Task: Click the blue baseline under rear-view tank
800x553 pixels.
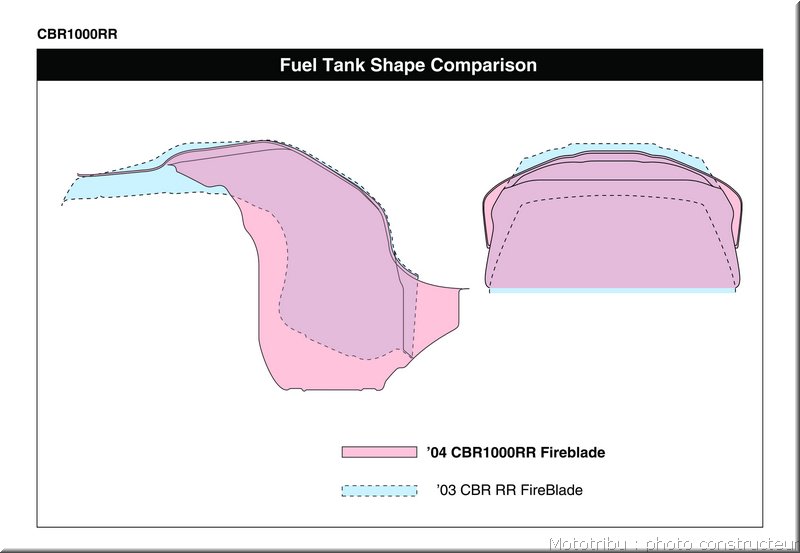Action: pyautogui.click(x=612, y=290)
